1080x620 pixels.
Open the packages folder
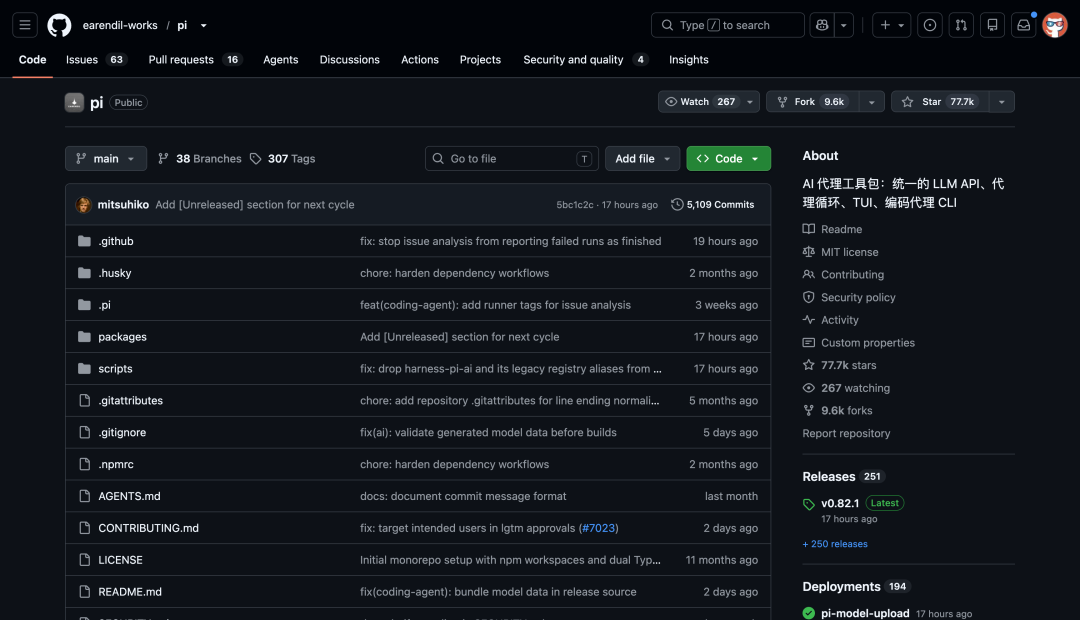[x=122, y=337]
